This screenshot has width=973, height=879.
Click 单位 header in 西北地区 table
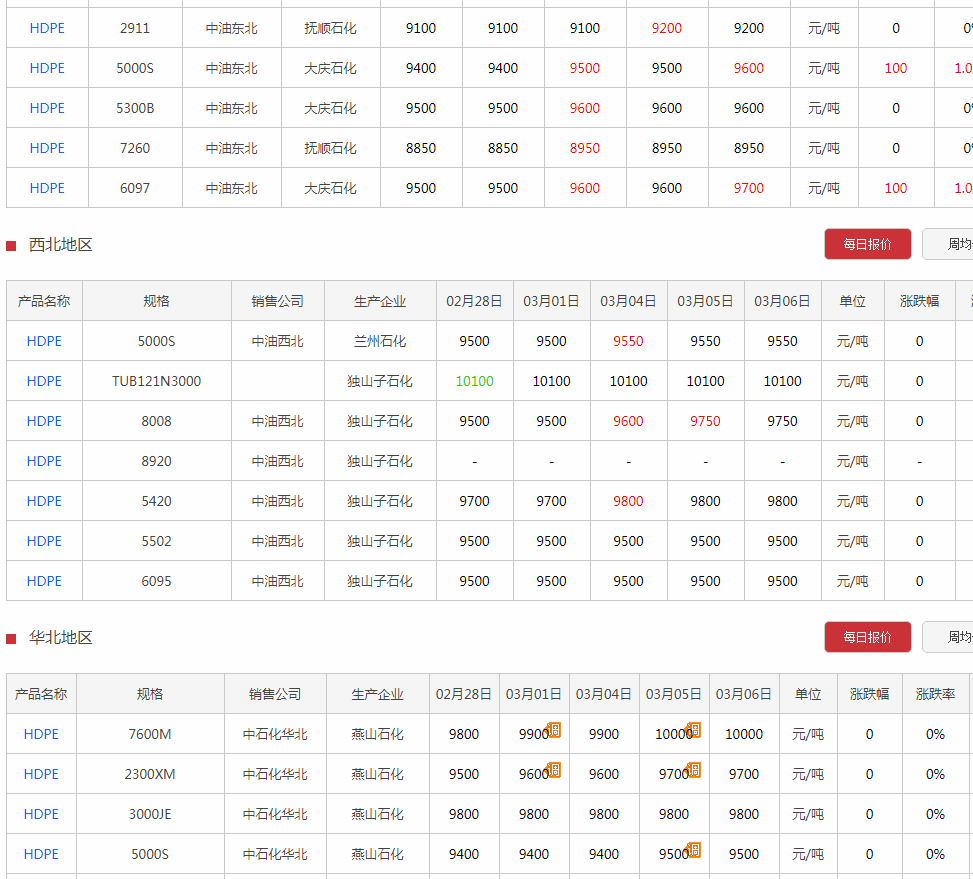[x=853, y=301]
